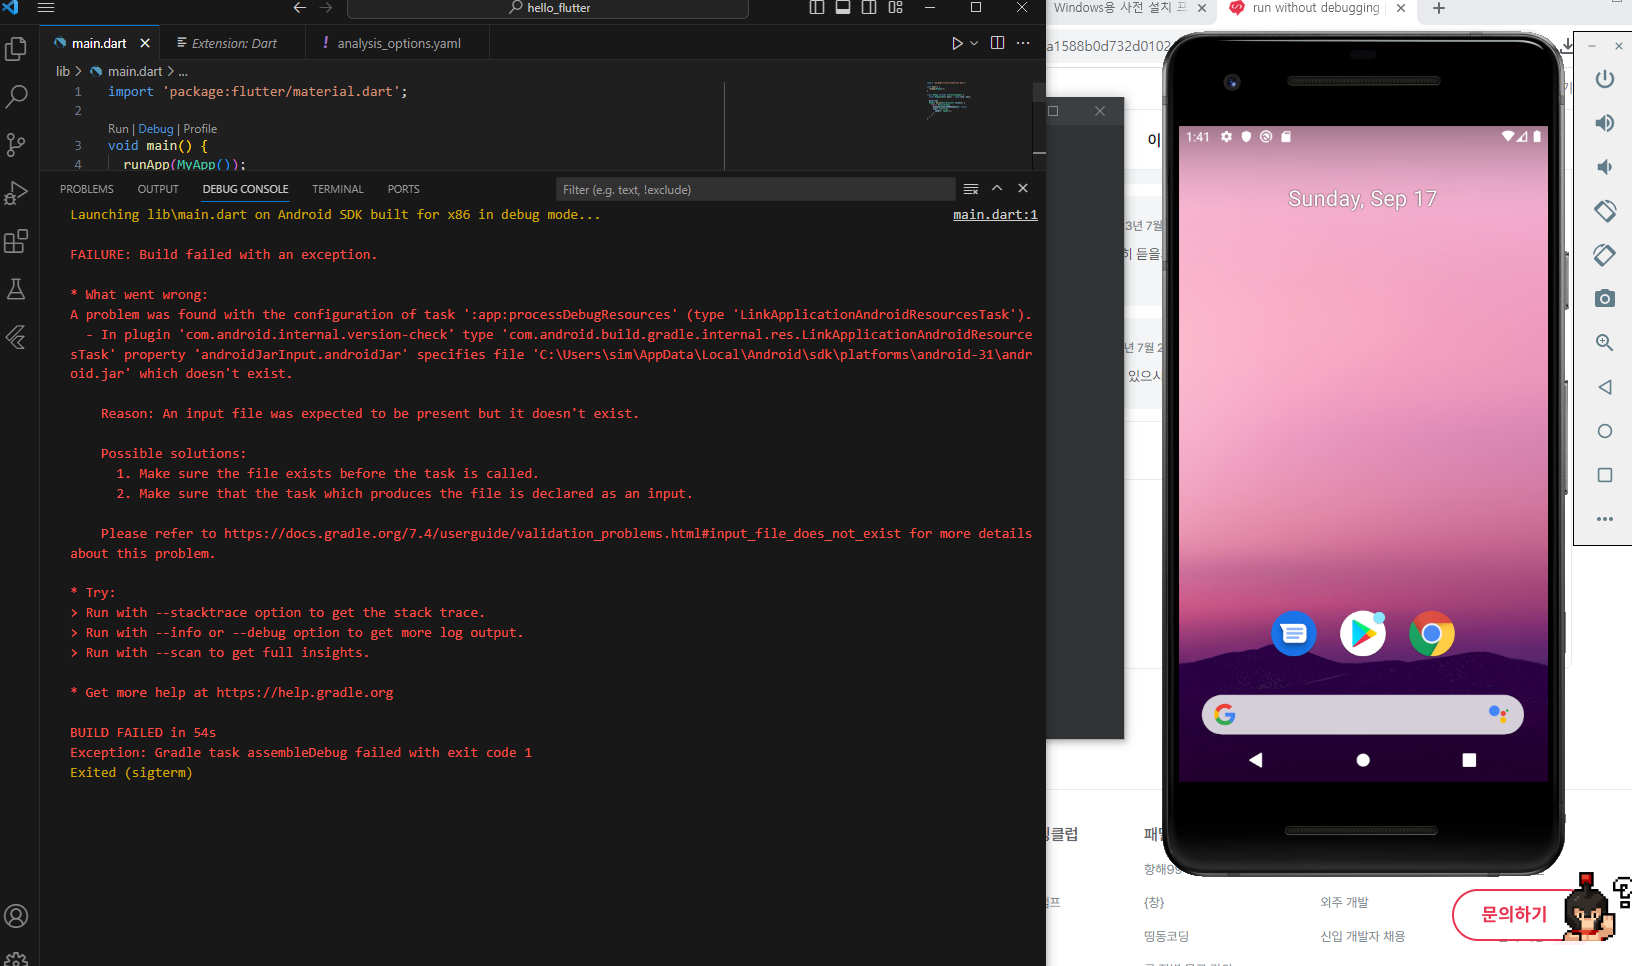Toggle the debug console lines icon
Image resolution: width=1632 pixels, height=966 pixels.
point(971,189)
